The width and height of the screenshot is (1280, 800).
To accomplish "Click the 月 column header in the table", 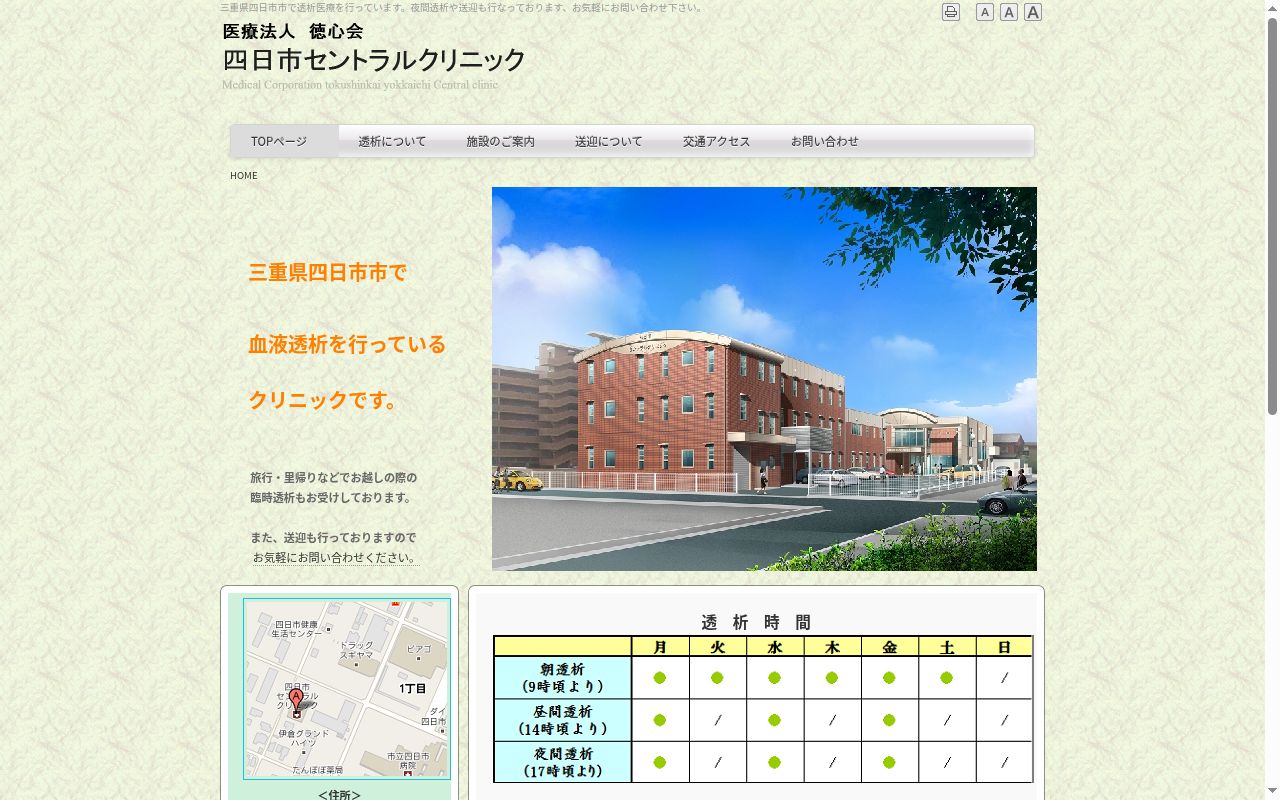I will point(660,647).
